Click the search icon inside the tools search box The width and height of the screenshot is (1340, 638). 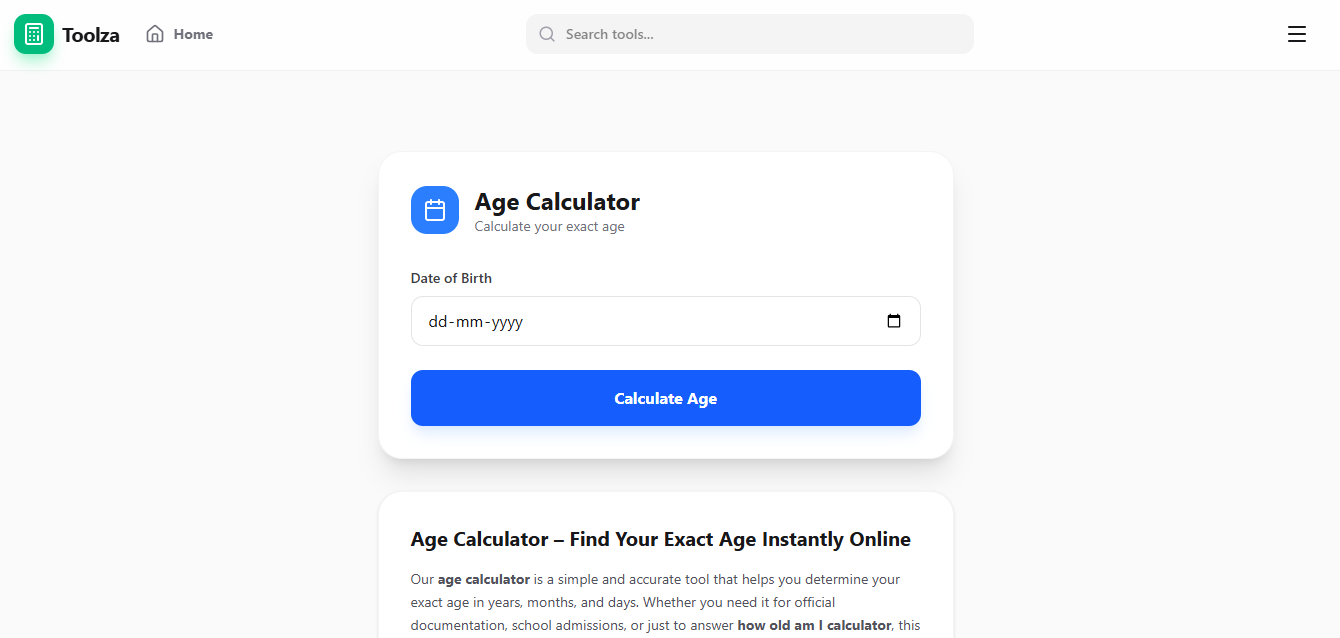point(546,33)
